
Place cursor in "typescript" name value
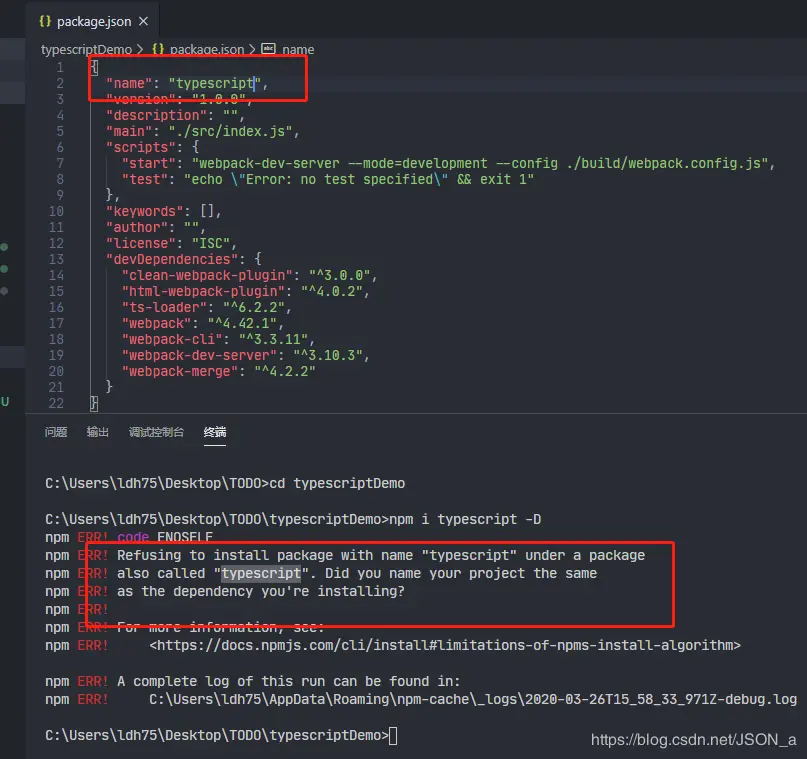[215, 83]
